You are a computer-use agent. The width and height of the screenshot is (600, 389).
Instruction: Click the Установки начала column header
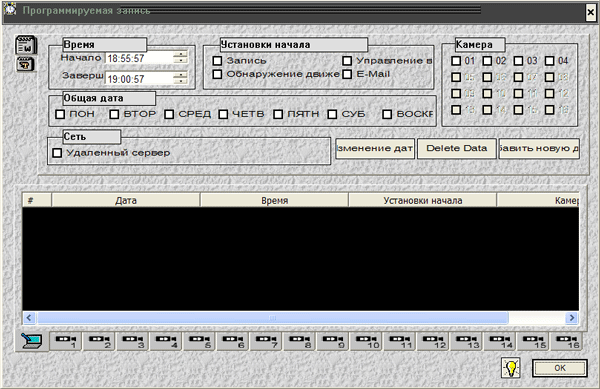423,200
